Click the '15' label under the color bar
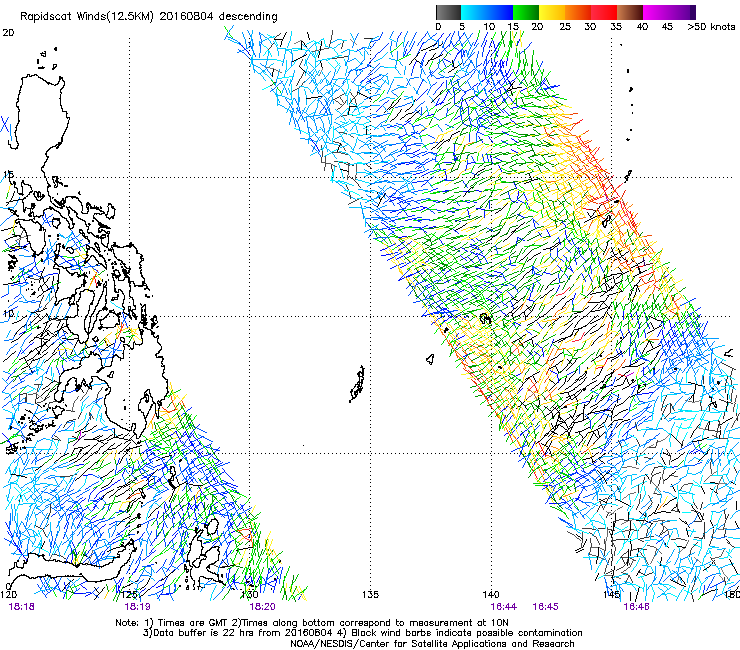Image resolution: width=740 pixels, height=650 pixels. [513, 26]
